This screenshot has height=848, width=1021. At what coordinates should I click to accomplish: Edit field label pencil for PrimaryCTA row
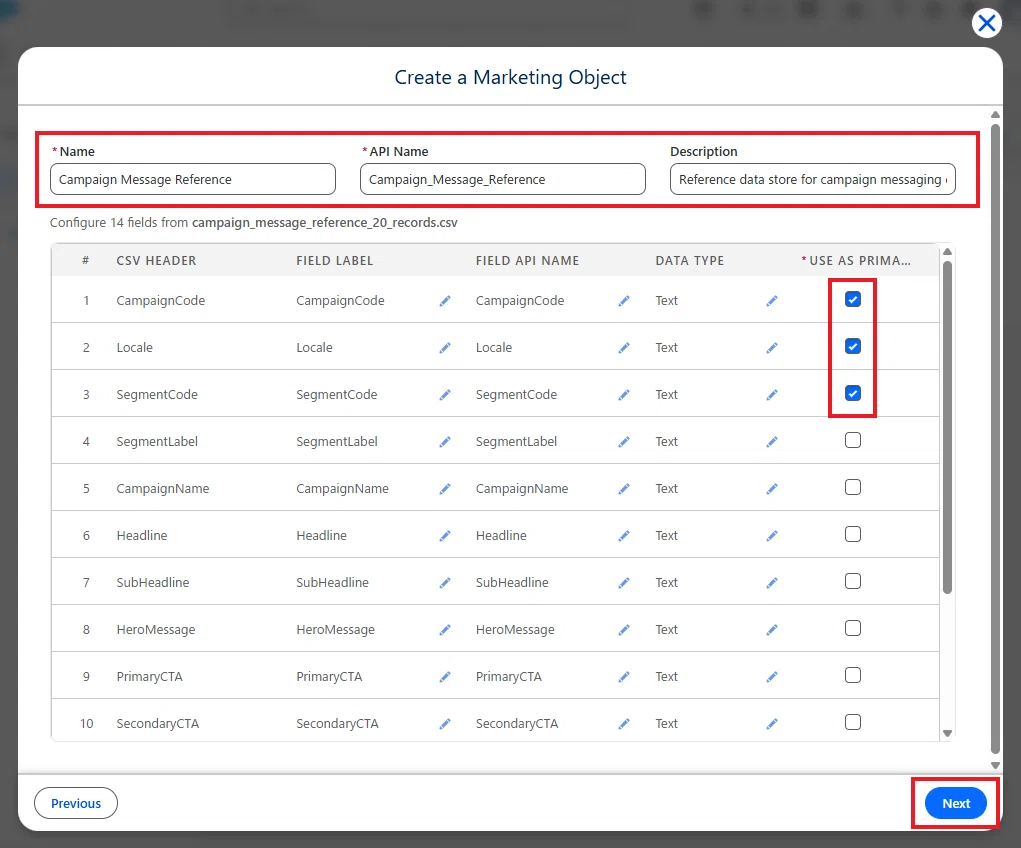point(445,677)
